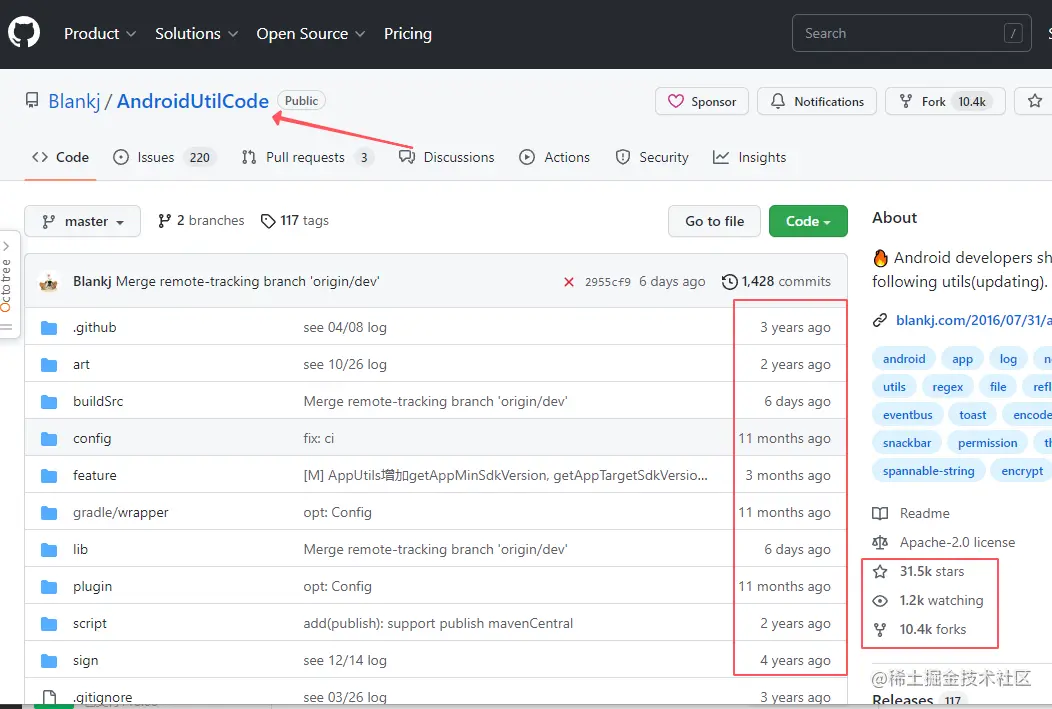Switch to the Actions tab
1052x709 pixels.
click(x=554, y=157)
